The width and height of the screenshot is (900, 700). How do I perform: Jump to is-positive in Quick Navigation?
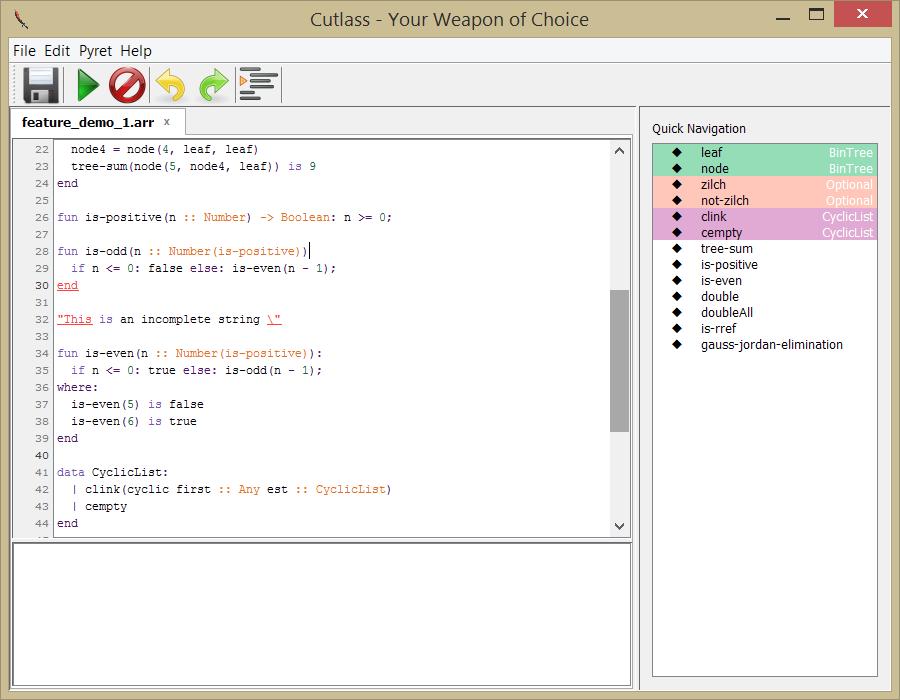tap(765, 265)
